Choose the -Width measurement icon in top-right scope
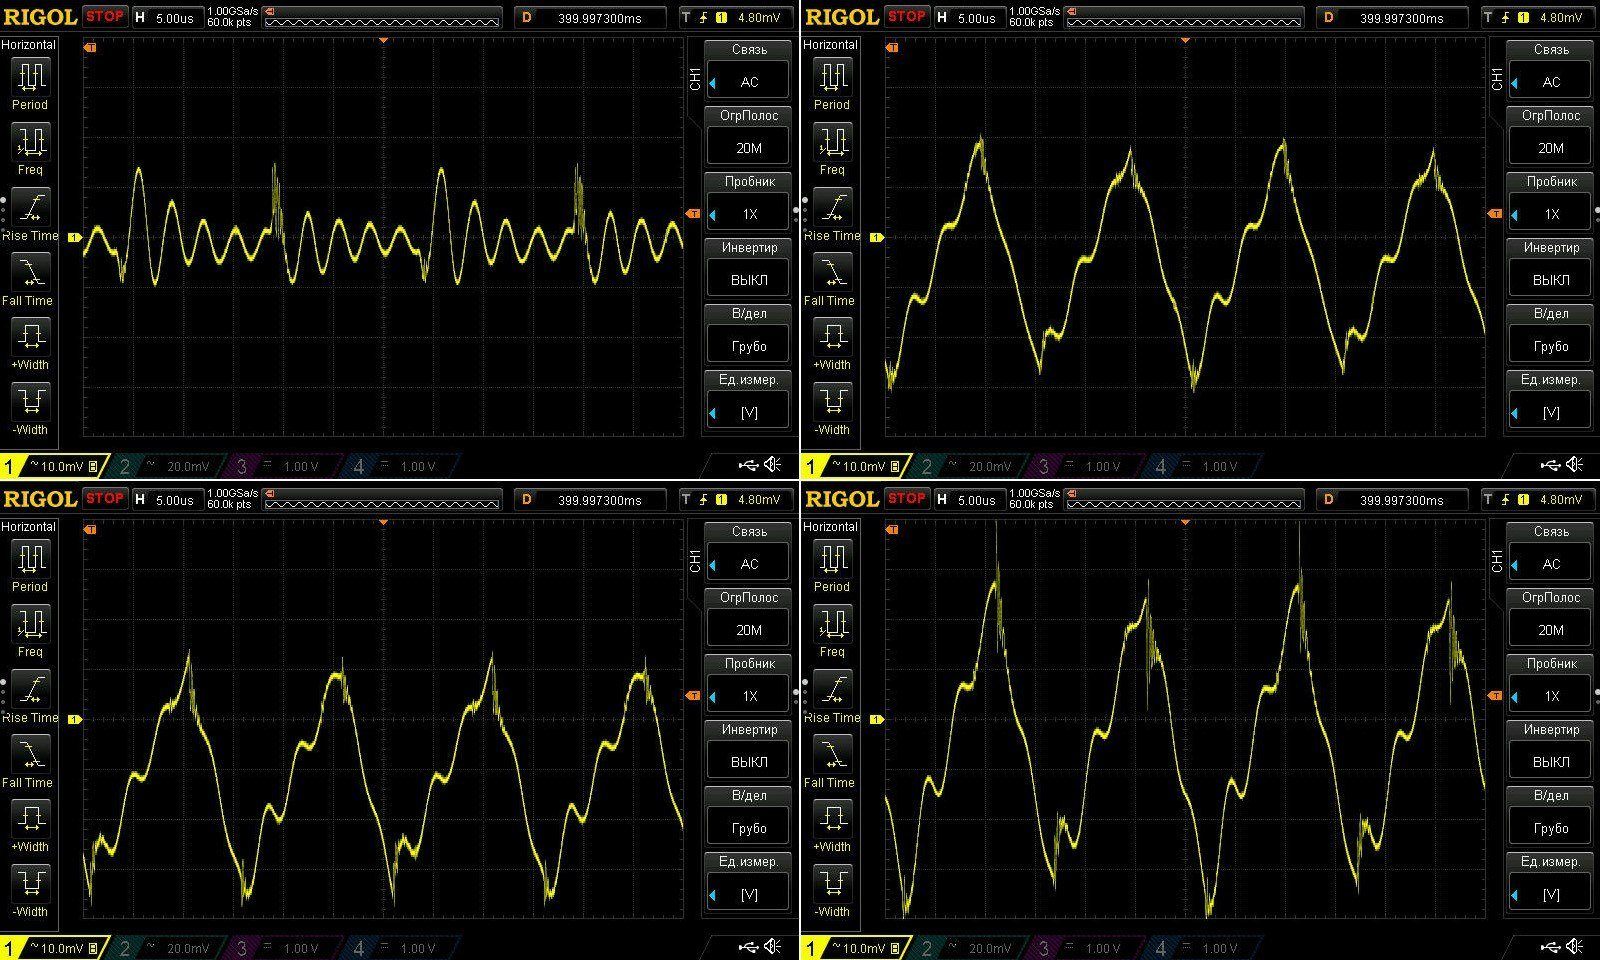Viewport: 1600px width, 960px height. (832, 402)
